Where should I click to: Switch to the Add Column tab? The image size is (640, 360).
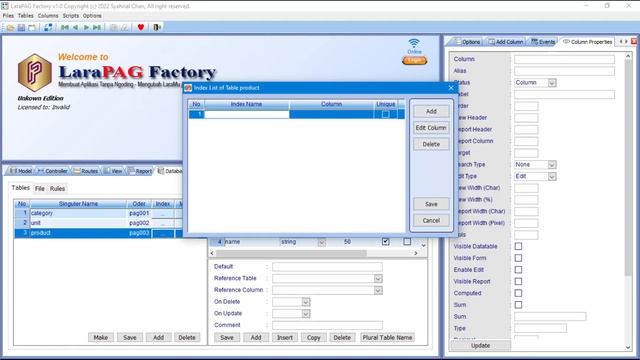coord(506,42)
